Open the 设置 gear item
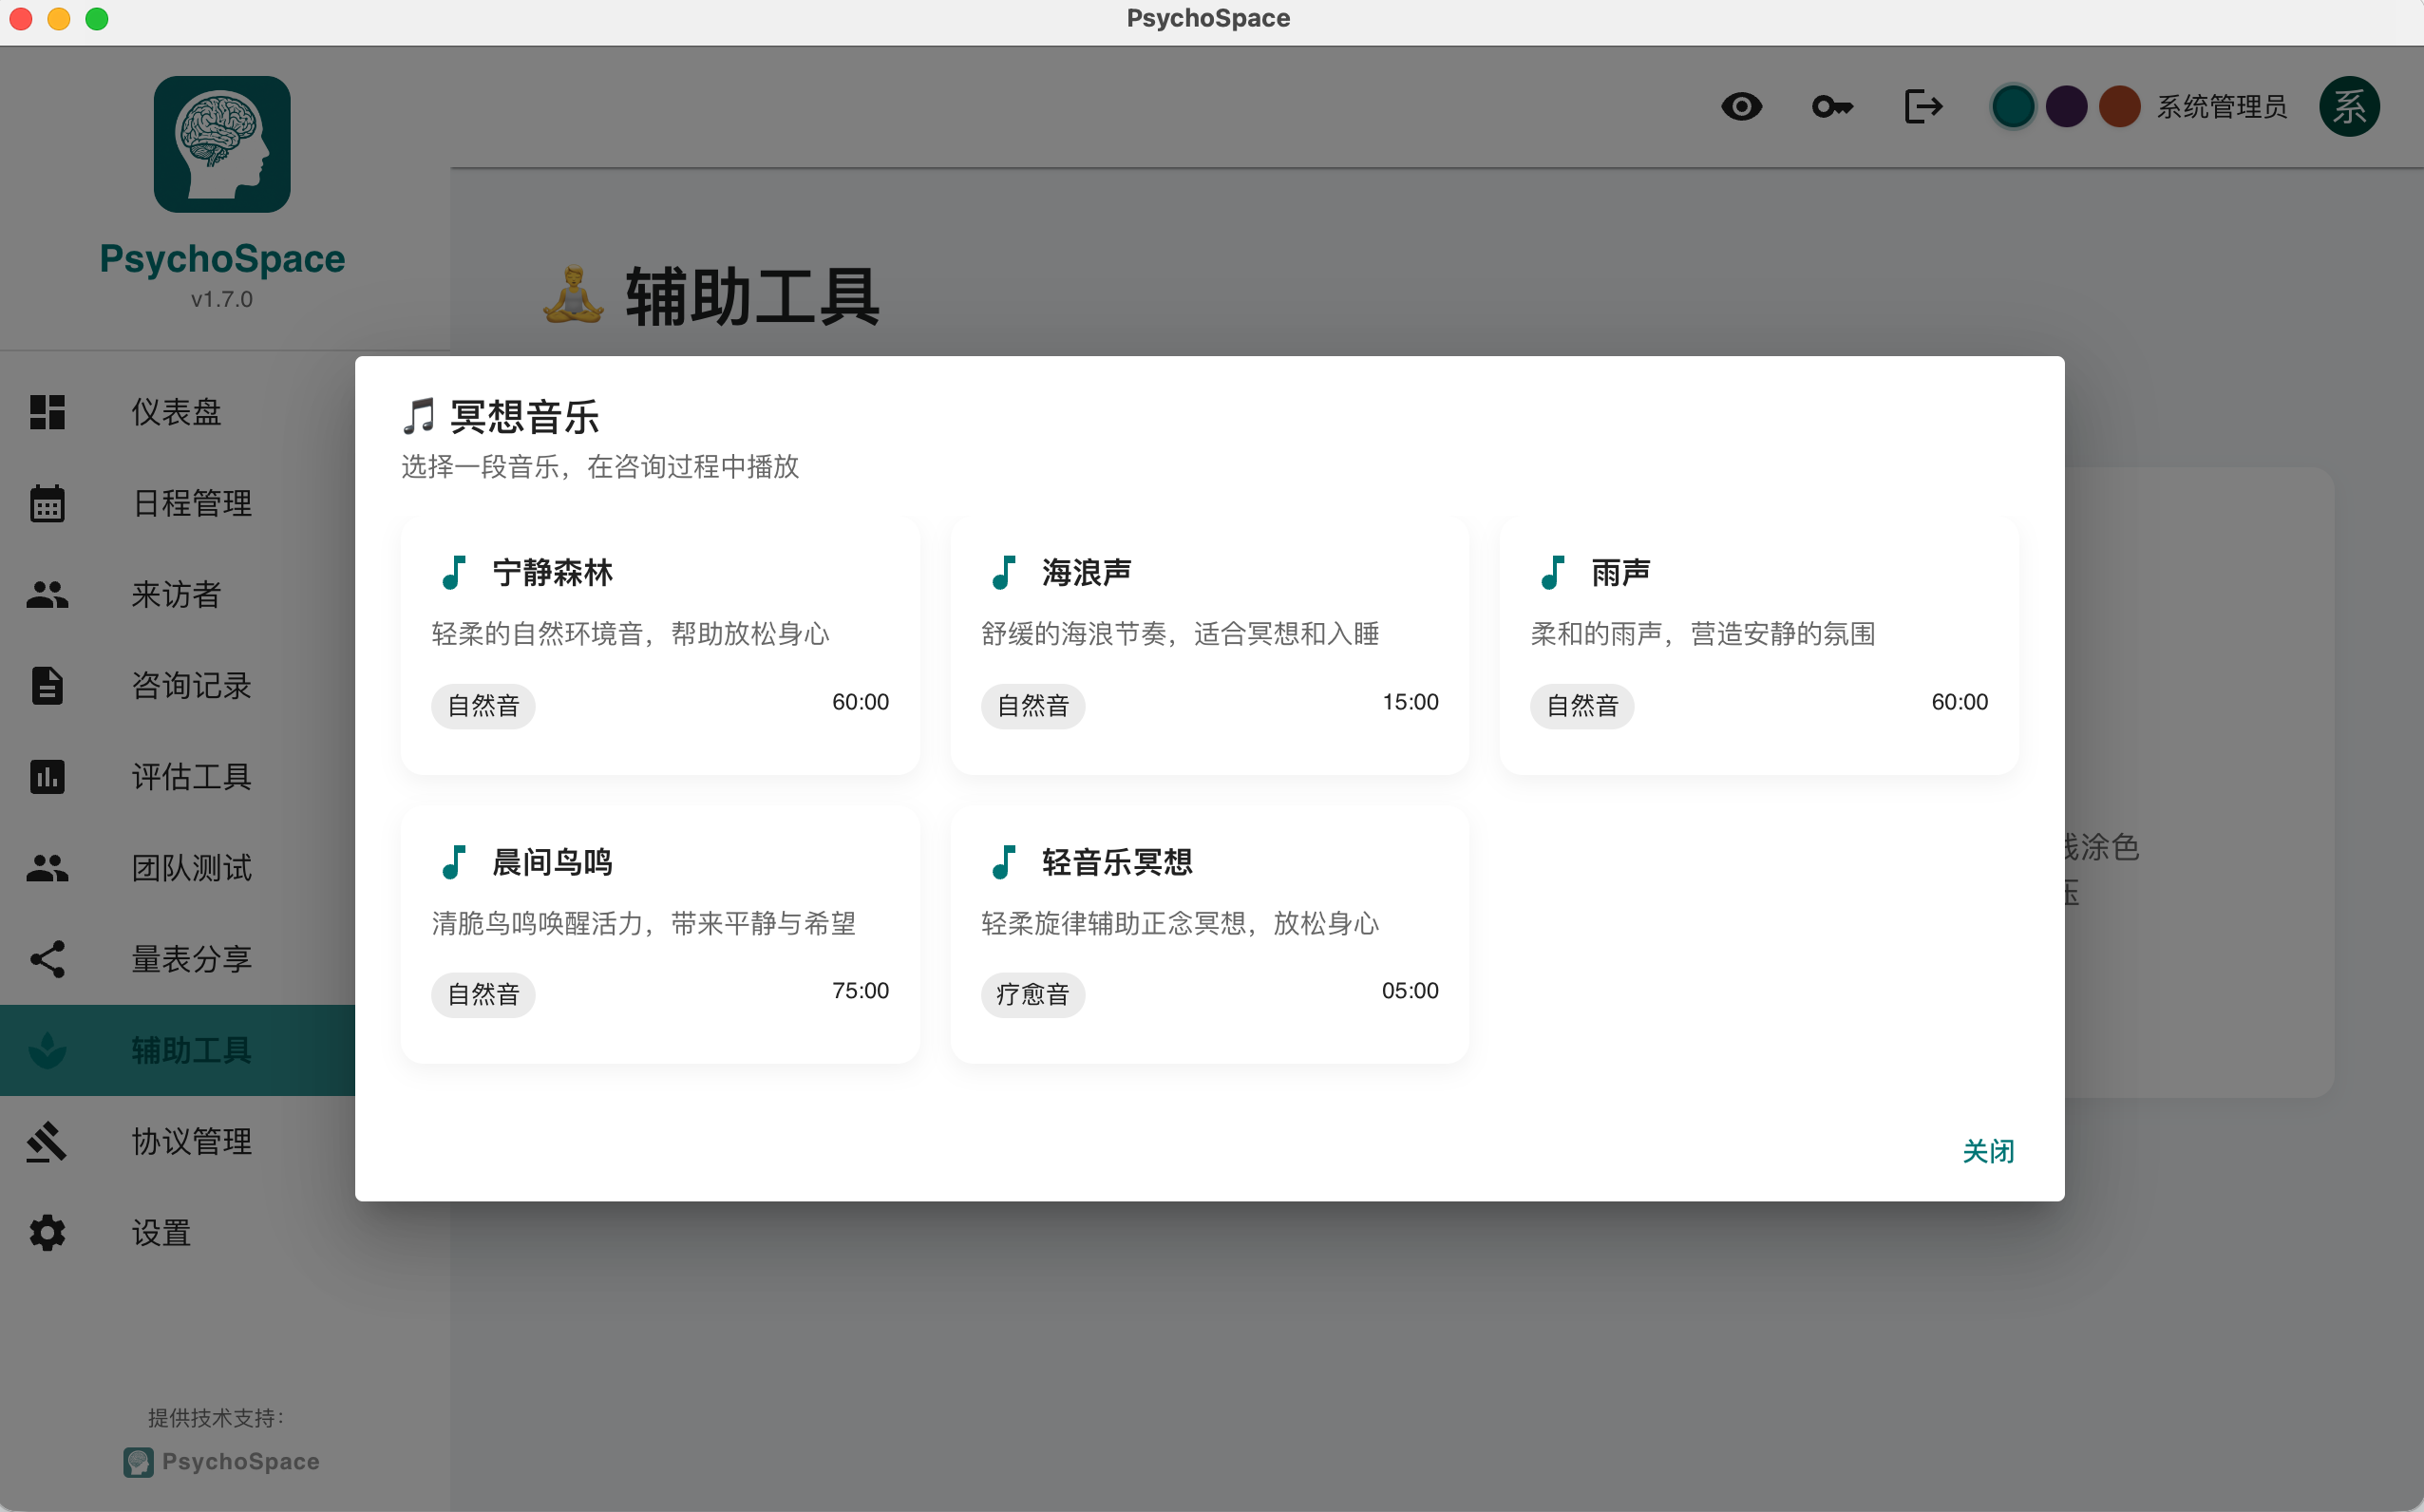The width and height of the screenshot is (2424, 1512). [47, 1232]
